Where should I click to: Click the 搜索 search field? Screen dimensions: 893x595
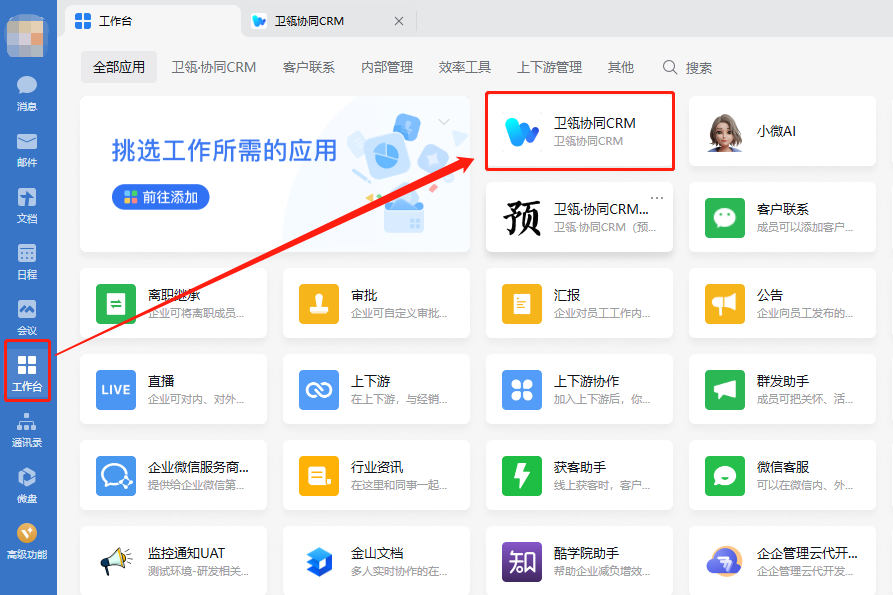click(x=687, y=68)
